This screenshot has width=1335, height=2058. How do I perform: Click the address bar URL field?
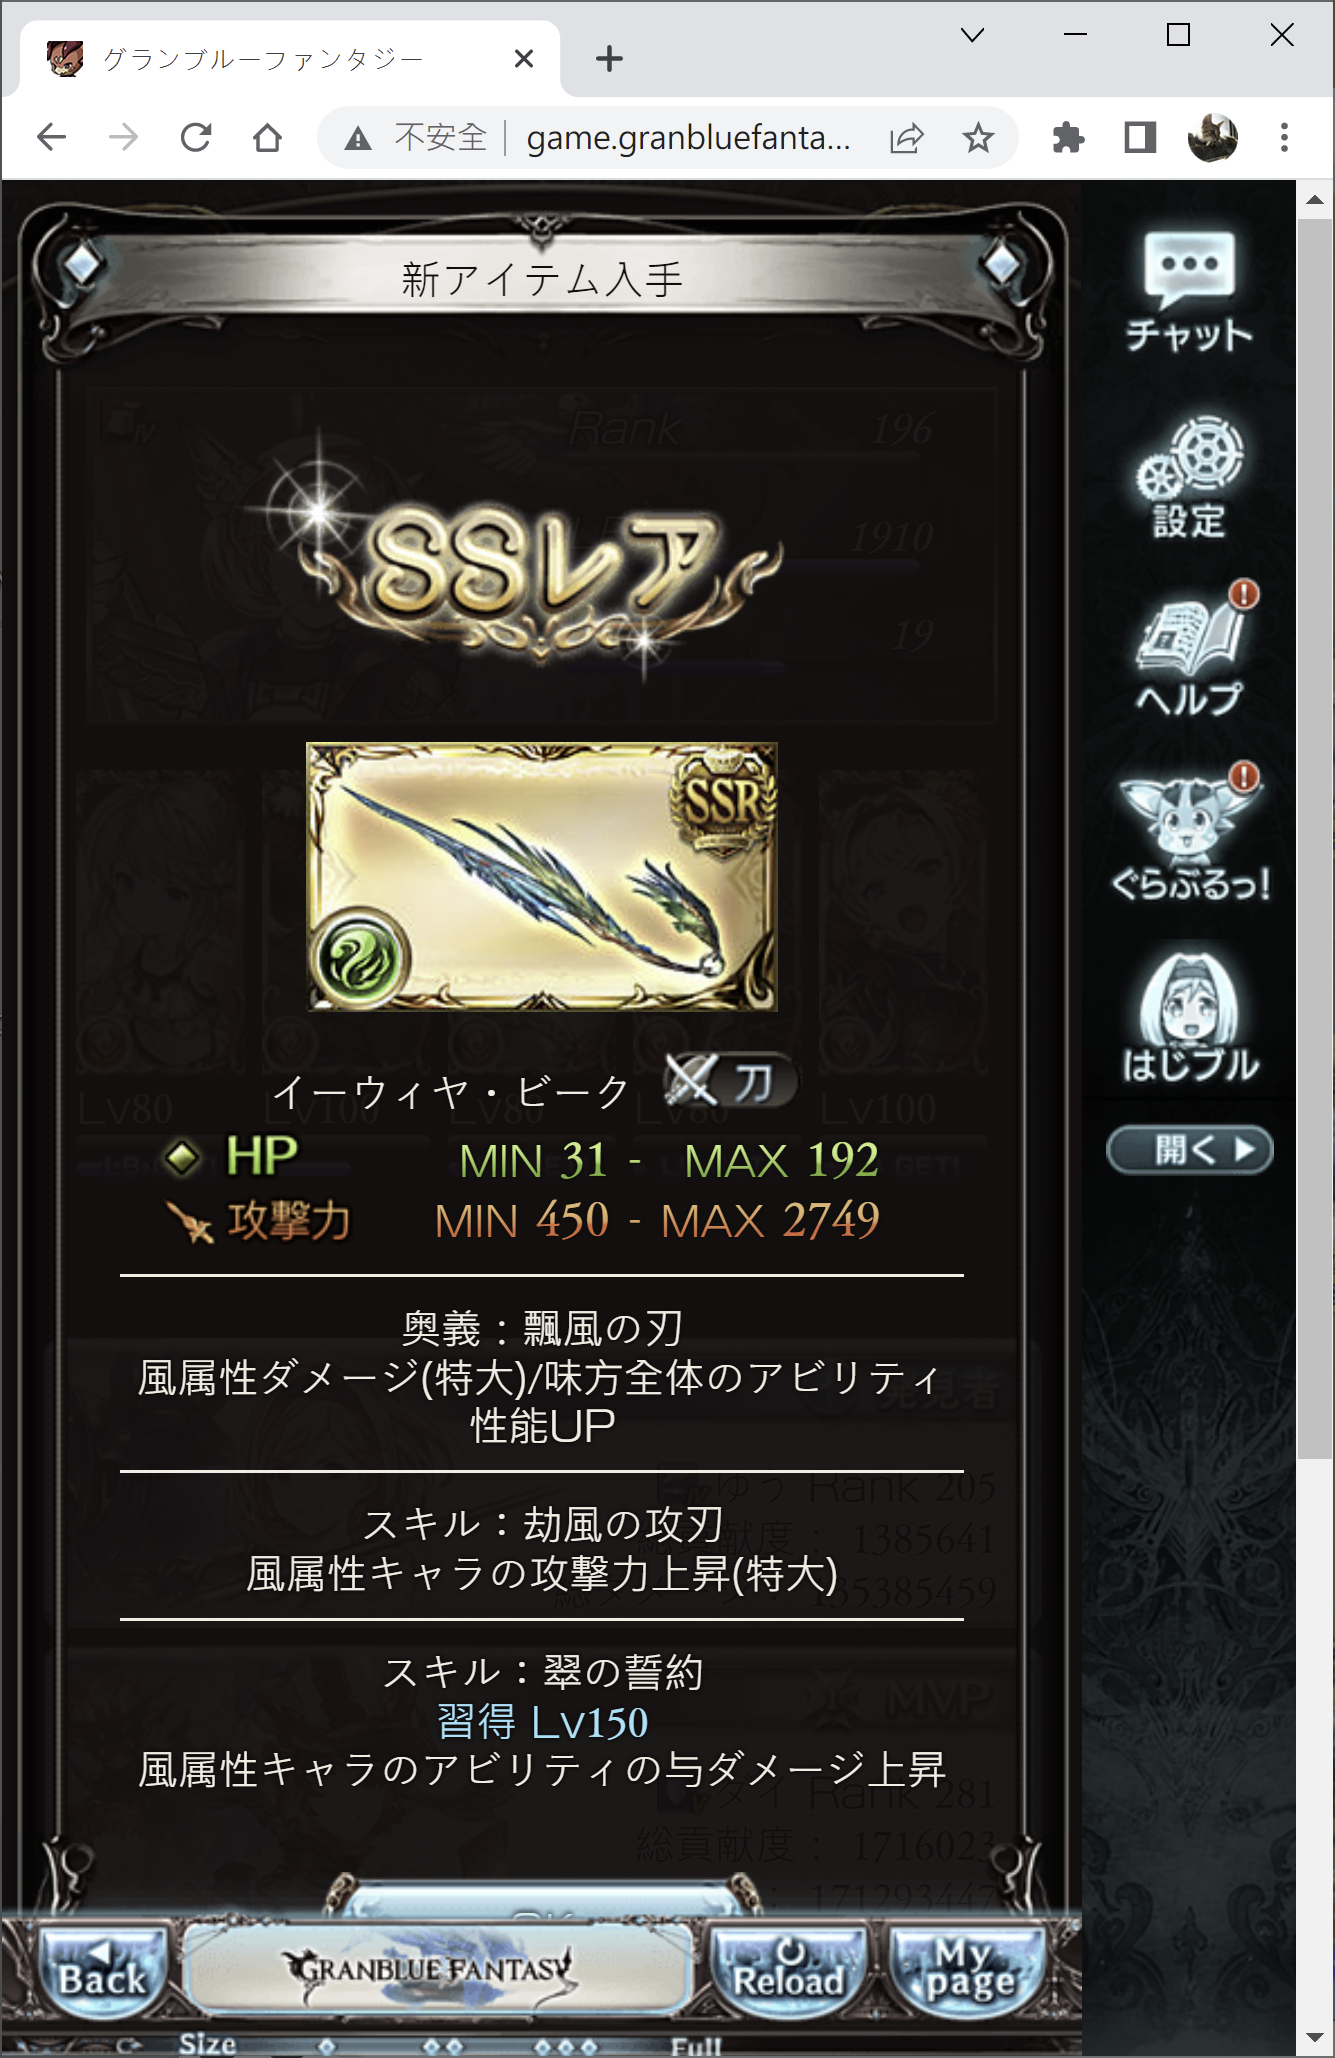pos(690,137)
